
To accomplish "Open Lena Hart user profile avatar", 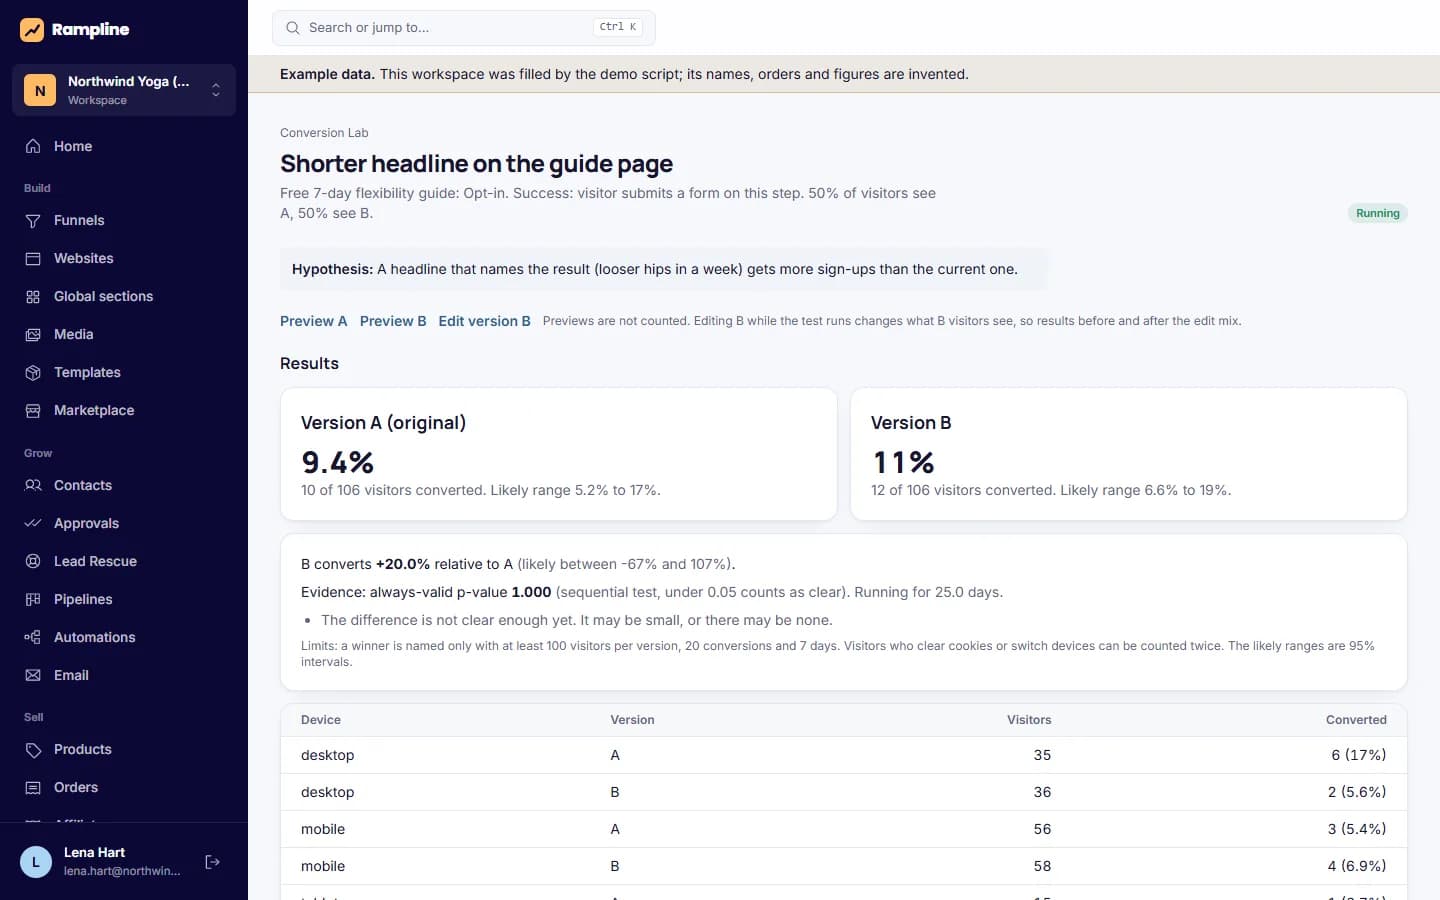I will tap(36, 862).
